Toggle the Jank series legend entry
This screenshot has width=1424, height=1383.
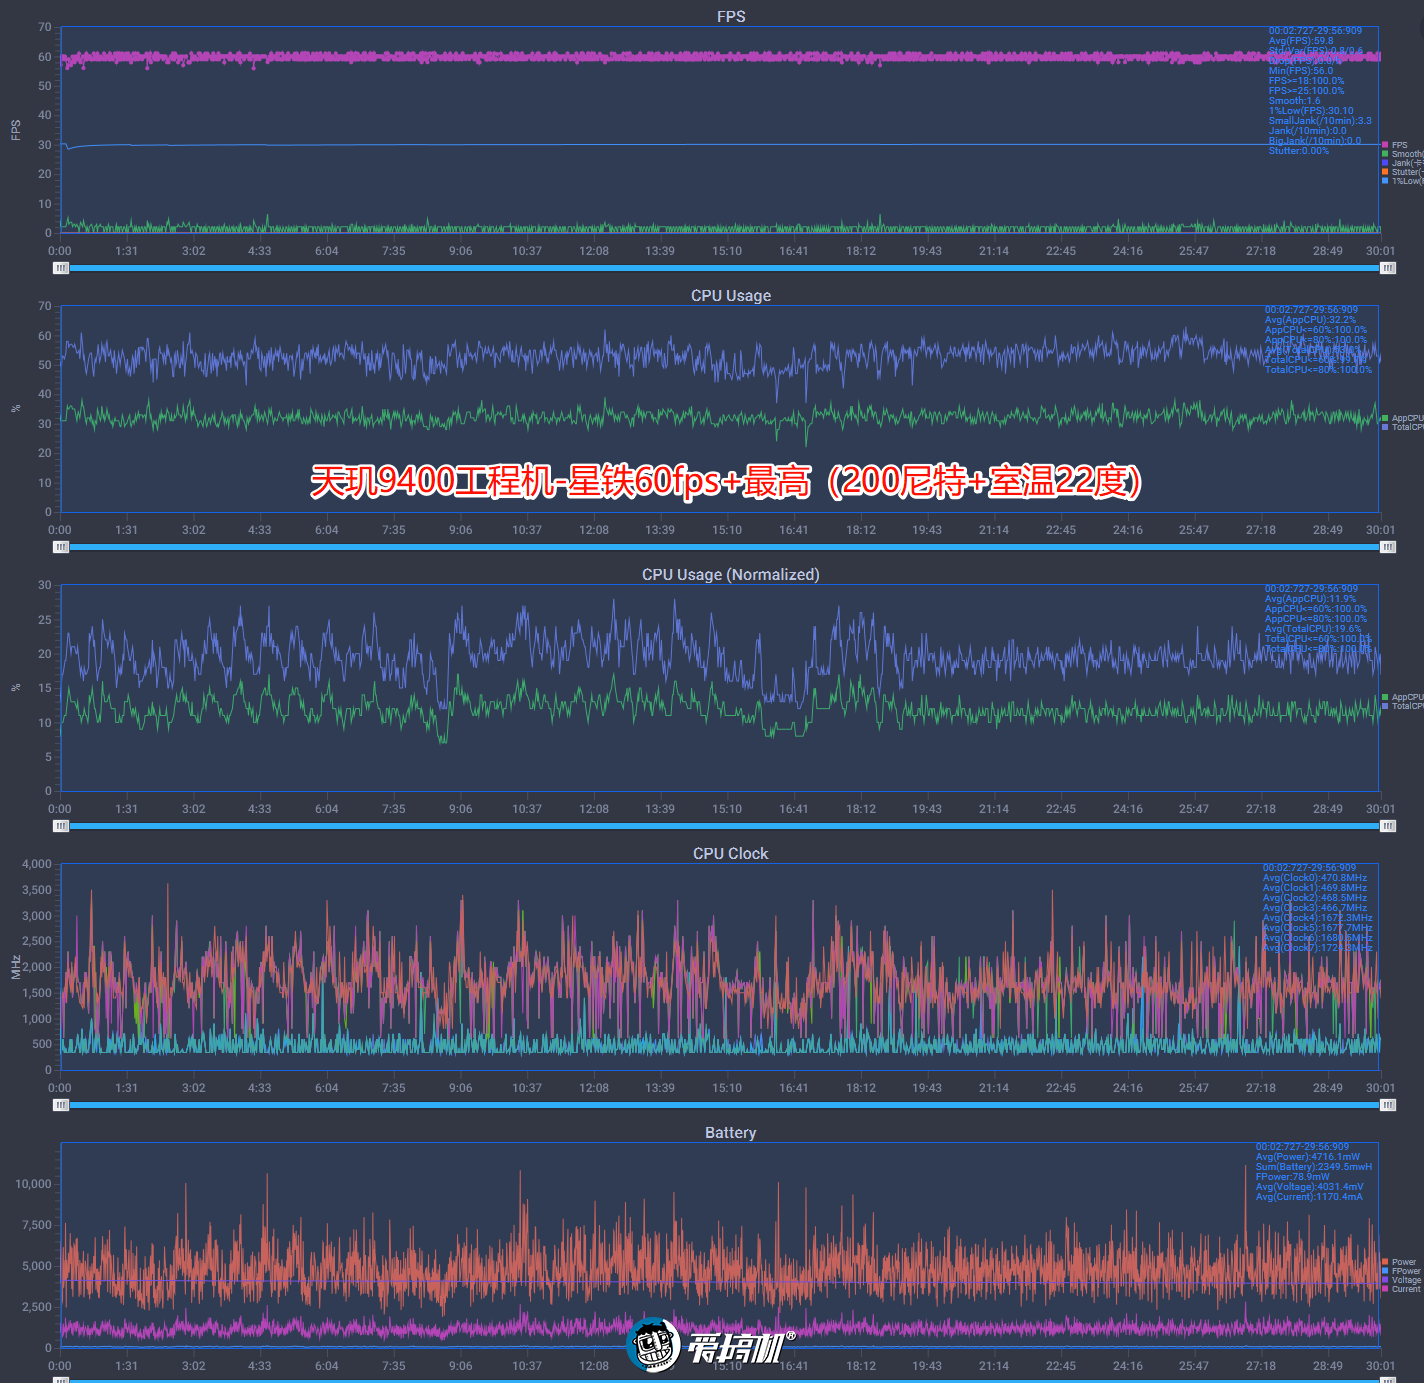pos(1402,163)
